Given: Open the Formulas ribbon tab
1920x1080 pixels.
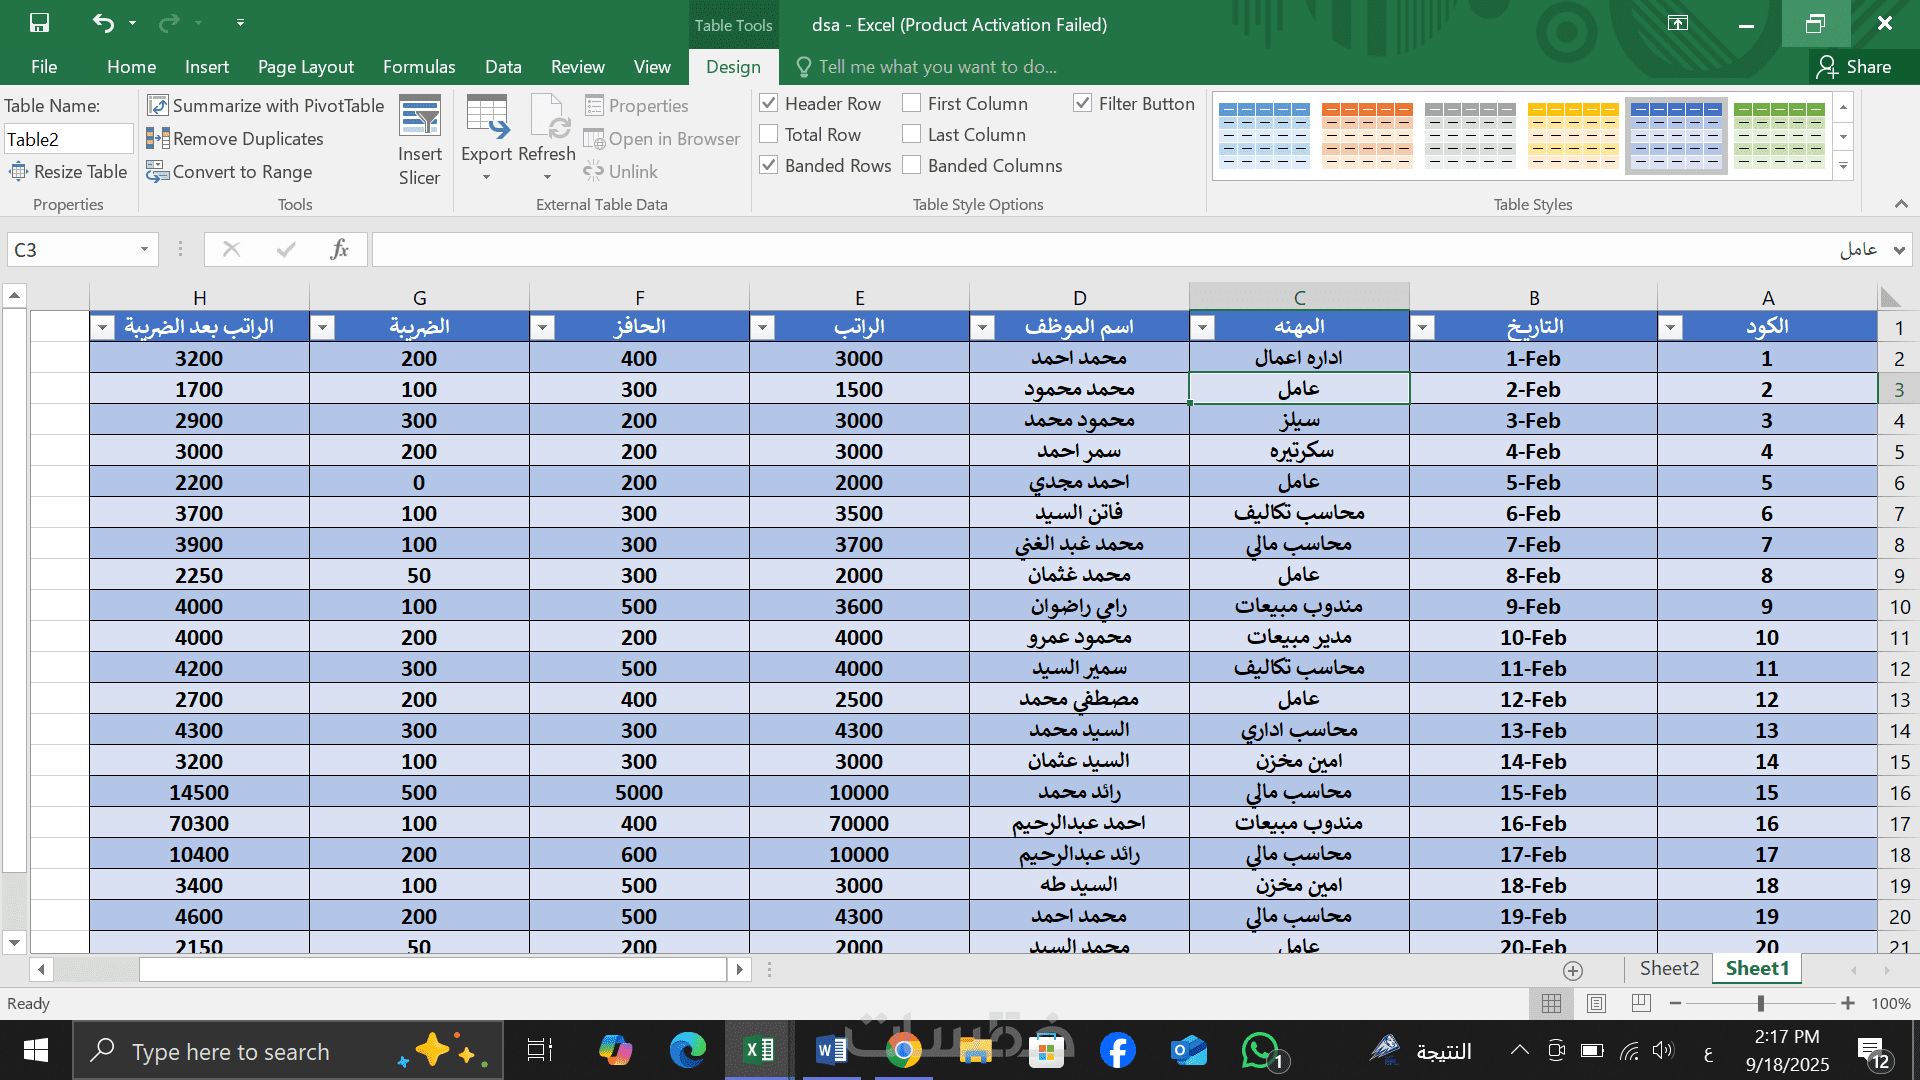Looking at the screenshot, I should 419,67.
